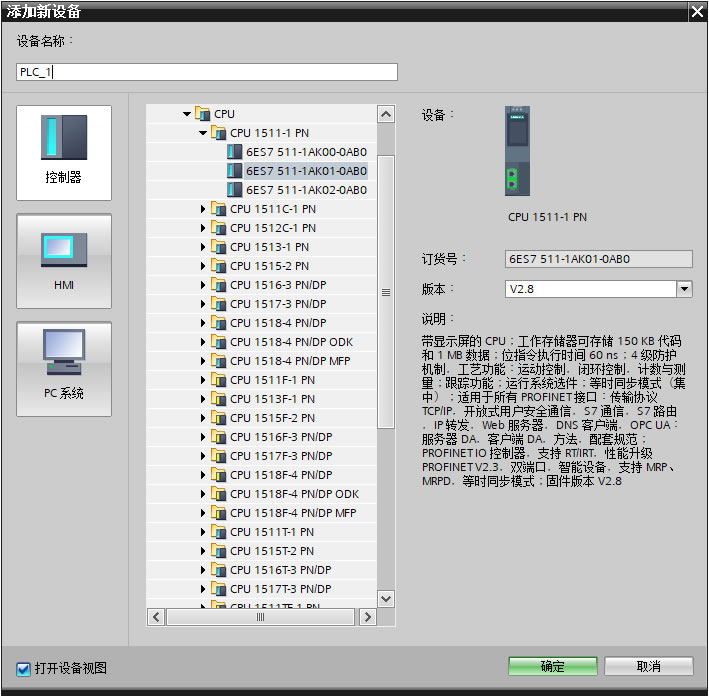The width and height of the screenshot is (709, 697).
Task: Click the CPU 1511-1 PN device preview image
Action: pyautogui.click(x=517, y=151)
